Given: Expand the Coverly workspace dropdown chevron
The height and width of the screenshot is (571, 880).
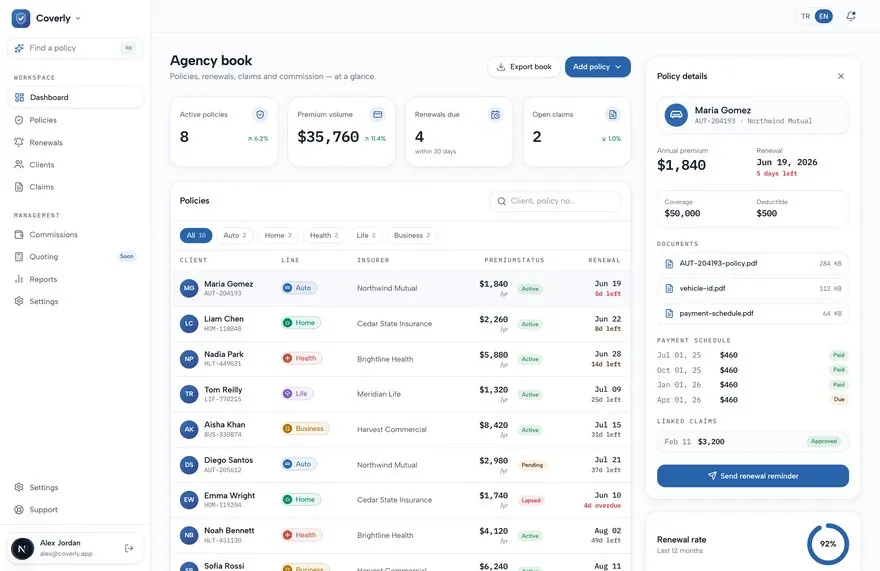Looking at the screenshot, I should (78, 19).
